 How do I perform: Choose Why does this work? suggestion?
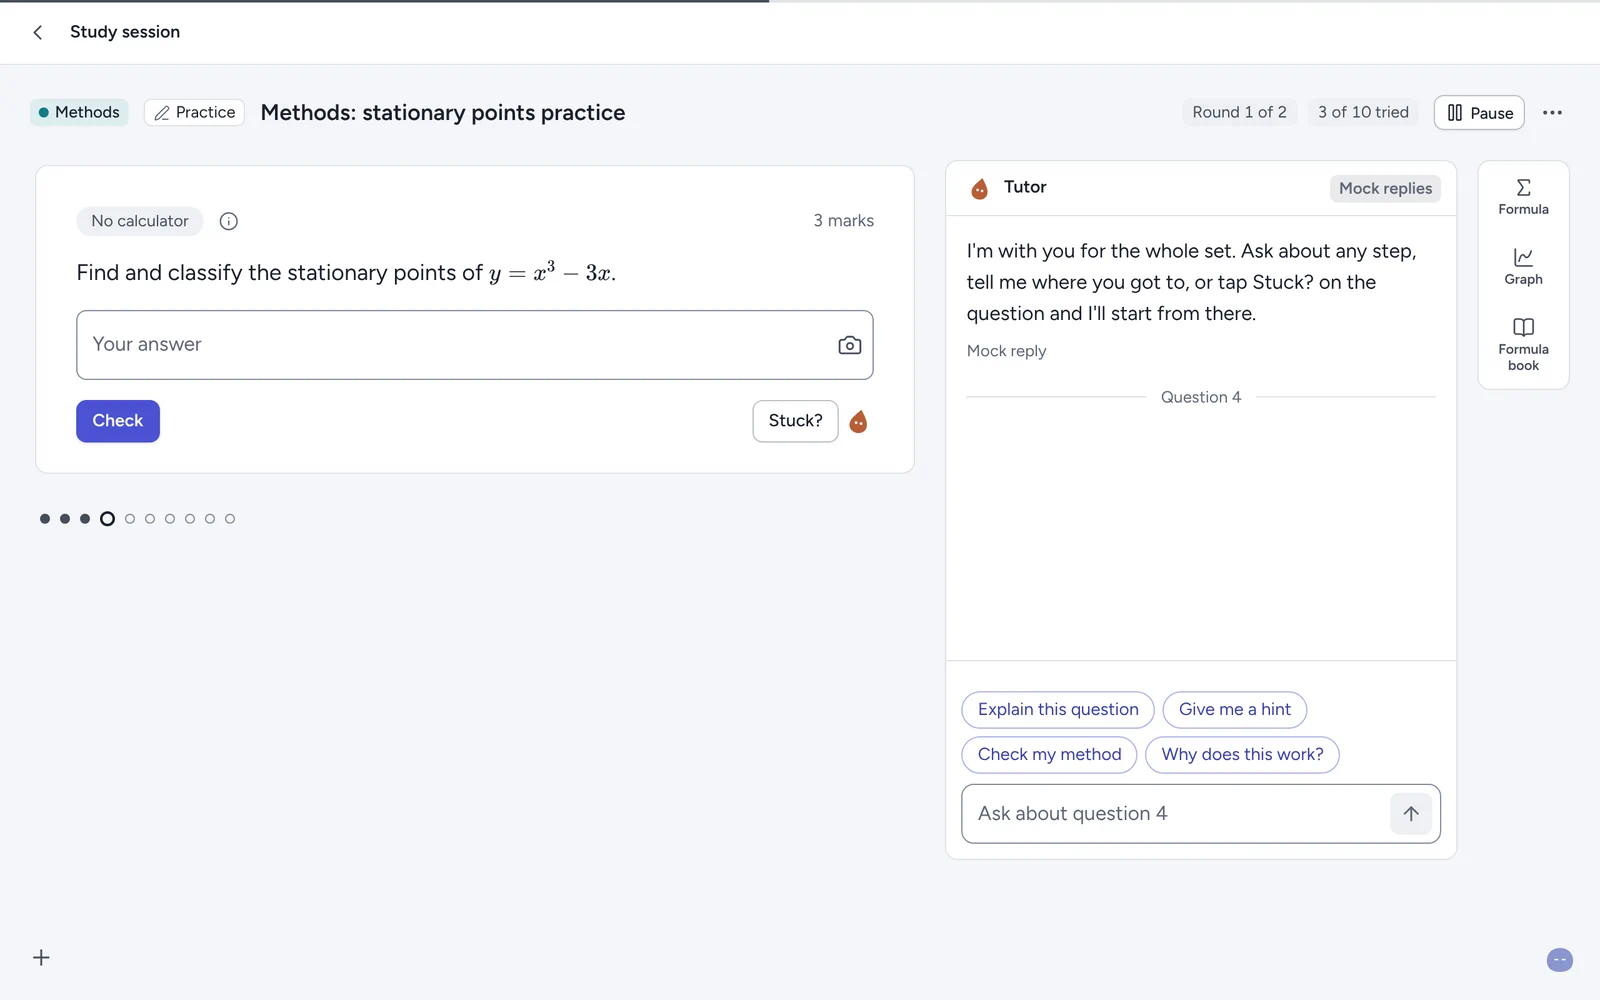coord(1242,755)
